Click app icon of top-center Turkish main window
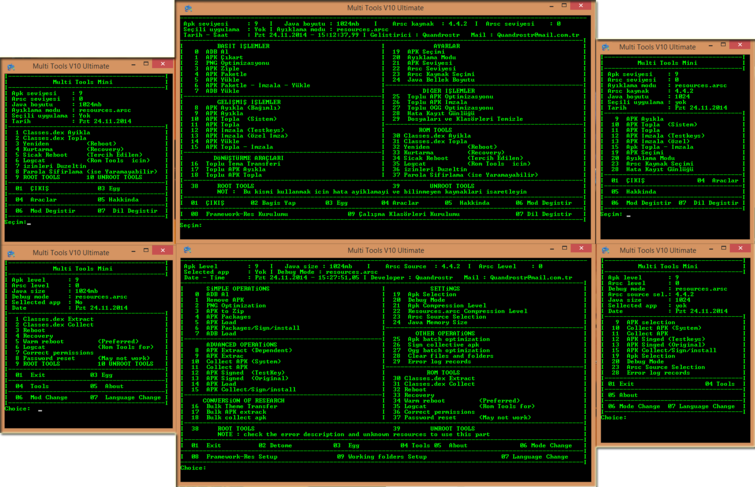 point(188,8)
